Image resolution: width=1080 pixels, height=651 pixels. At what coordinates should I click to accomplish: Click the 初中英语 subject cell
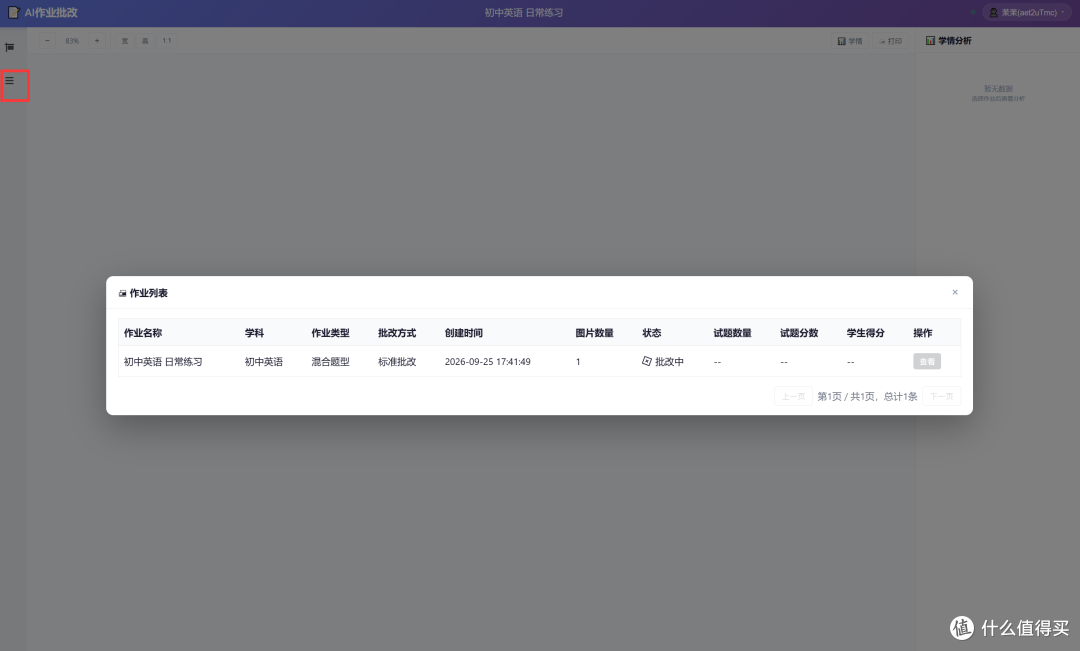pyautogui.click(x=264, y=362)
